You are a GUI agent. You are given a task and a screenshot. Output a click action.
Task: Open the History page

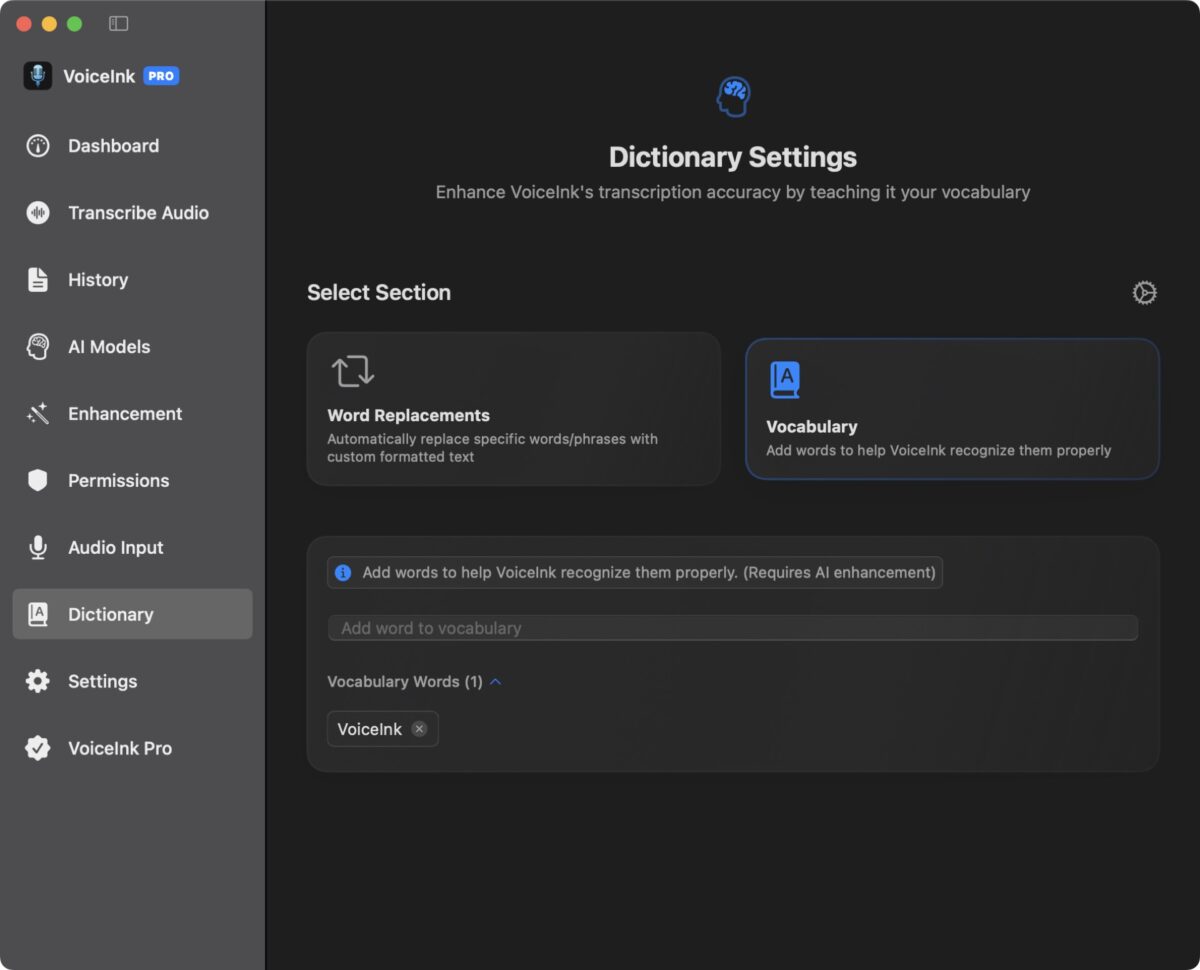click(132, 280)
